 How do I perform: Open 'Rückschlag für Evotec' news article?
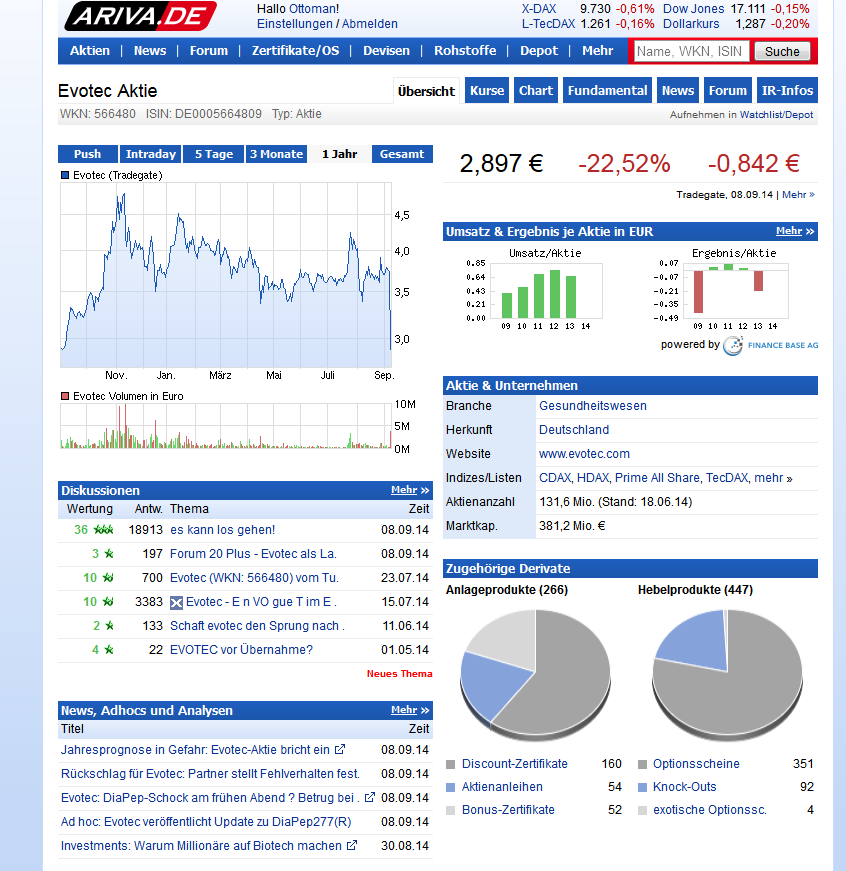(x=210, y=773)
